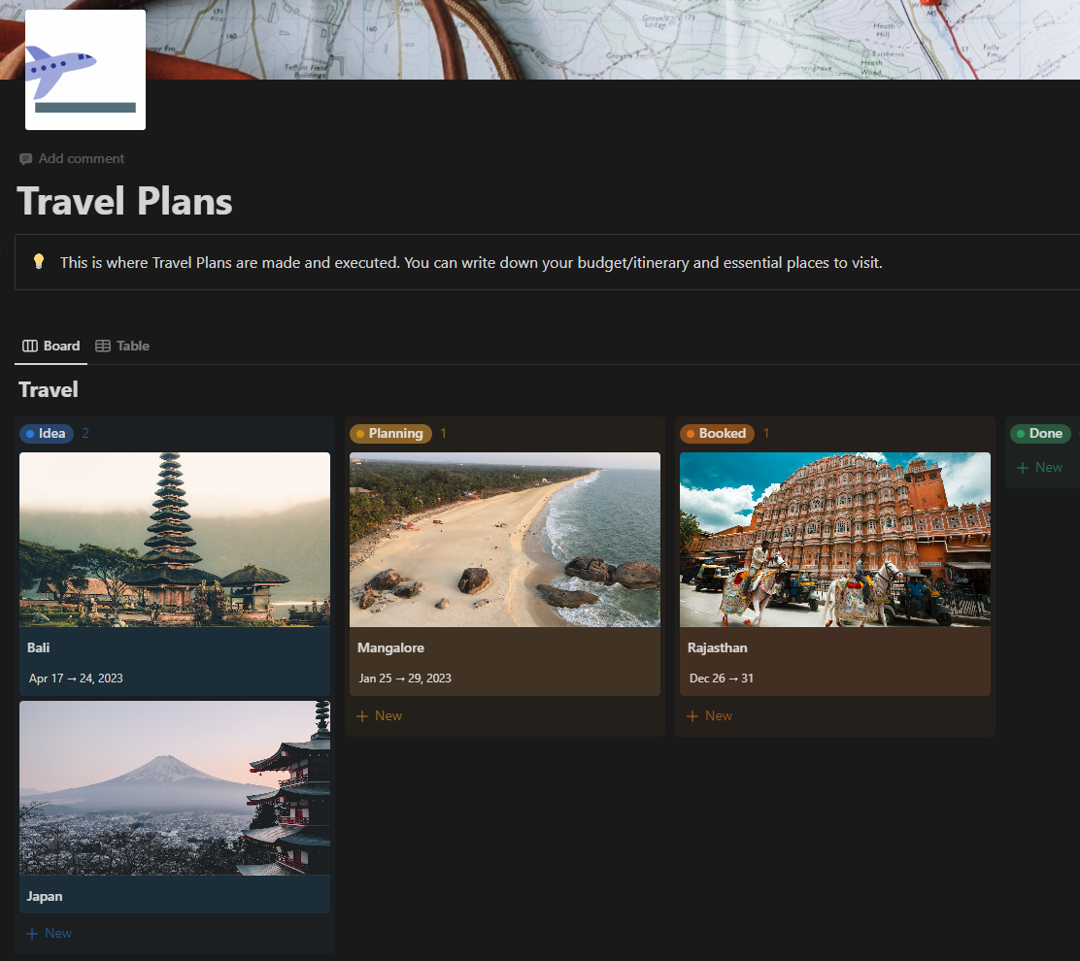The image size is (1080, 961).
Task: Click the Jan 25 → 29, 2023 date
Action: (x=405, y=679)
